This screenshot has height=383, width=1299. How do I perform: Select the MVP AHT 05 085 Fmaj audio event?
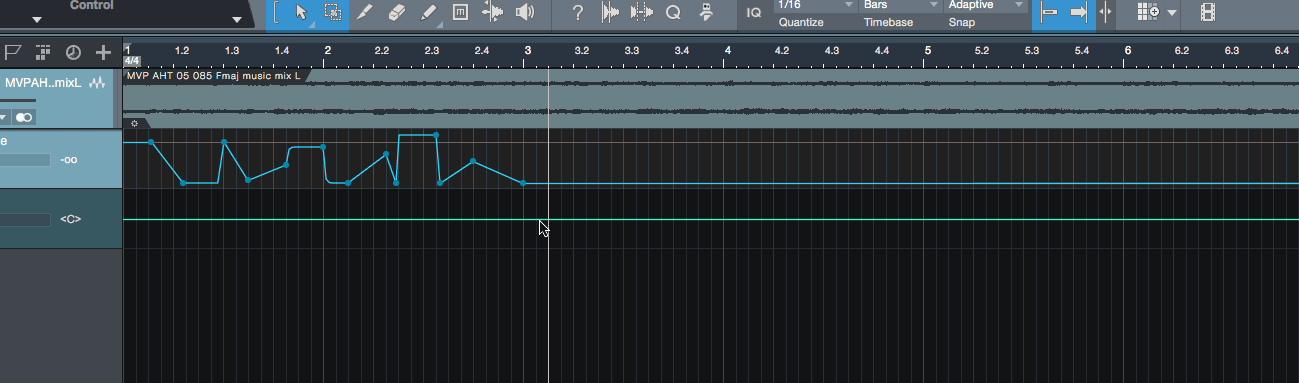710,98
